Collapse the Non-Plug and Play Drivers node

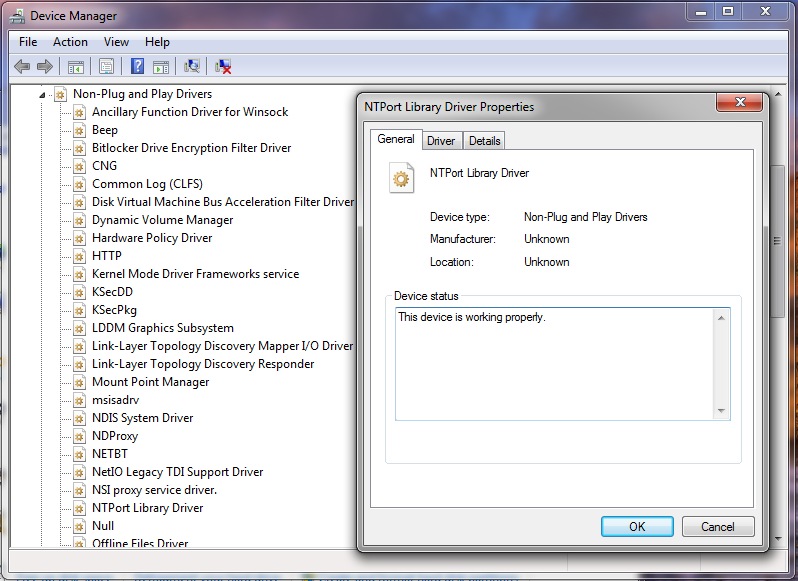click(42, 95)
